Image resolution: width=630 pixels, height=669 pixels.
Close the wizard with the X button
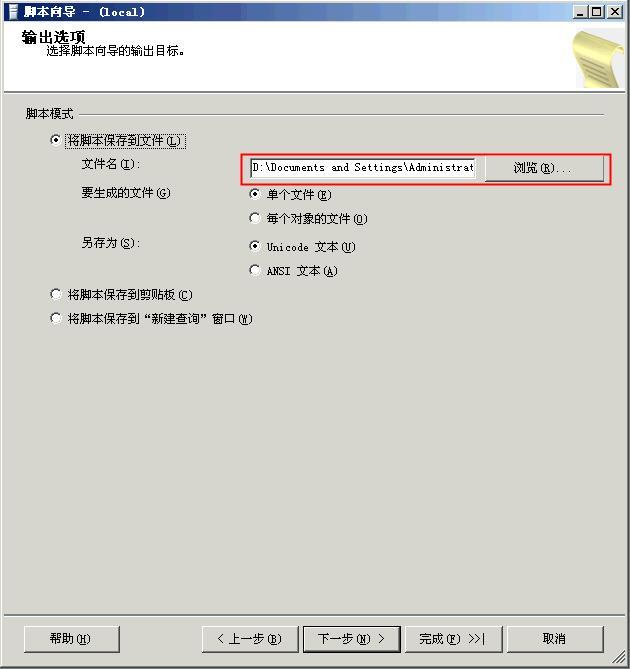coord(614,12)
